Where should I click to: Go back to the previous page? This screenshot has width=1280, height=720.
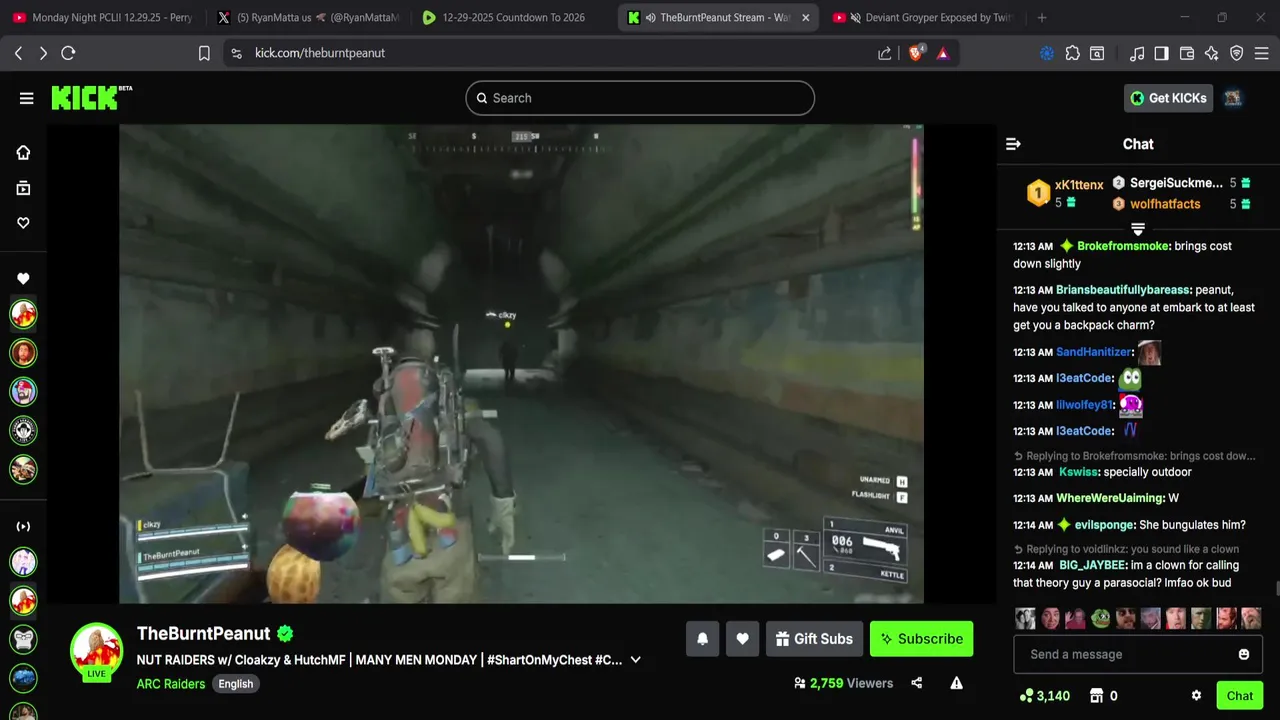click(18, 53)
